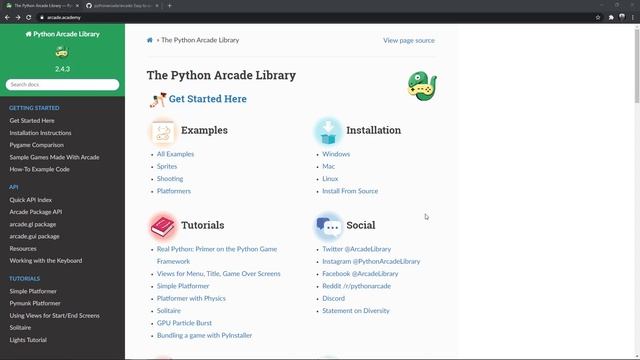The width and height of the screenshot is (640, 360).
Task: Open the Windows installation link
Action: (336, 154)
